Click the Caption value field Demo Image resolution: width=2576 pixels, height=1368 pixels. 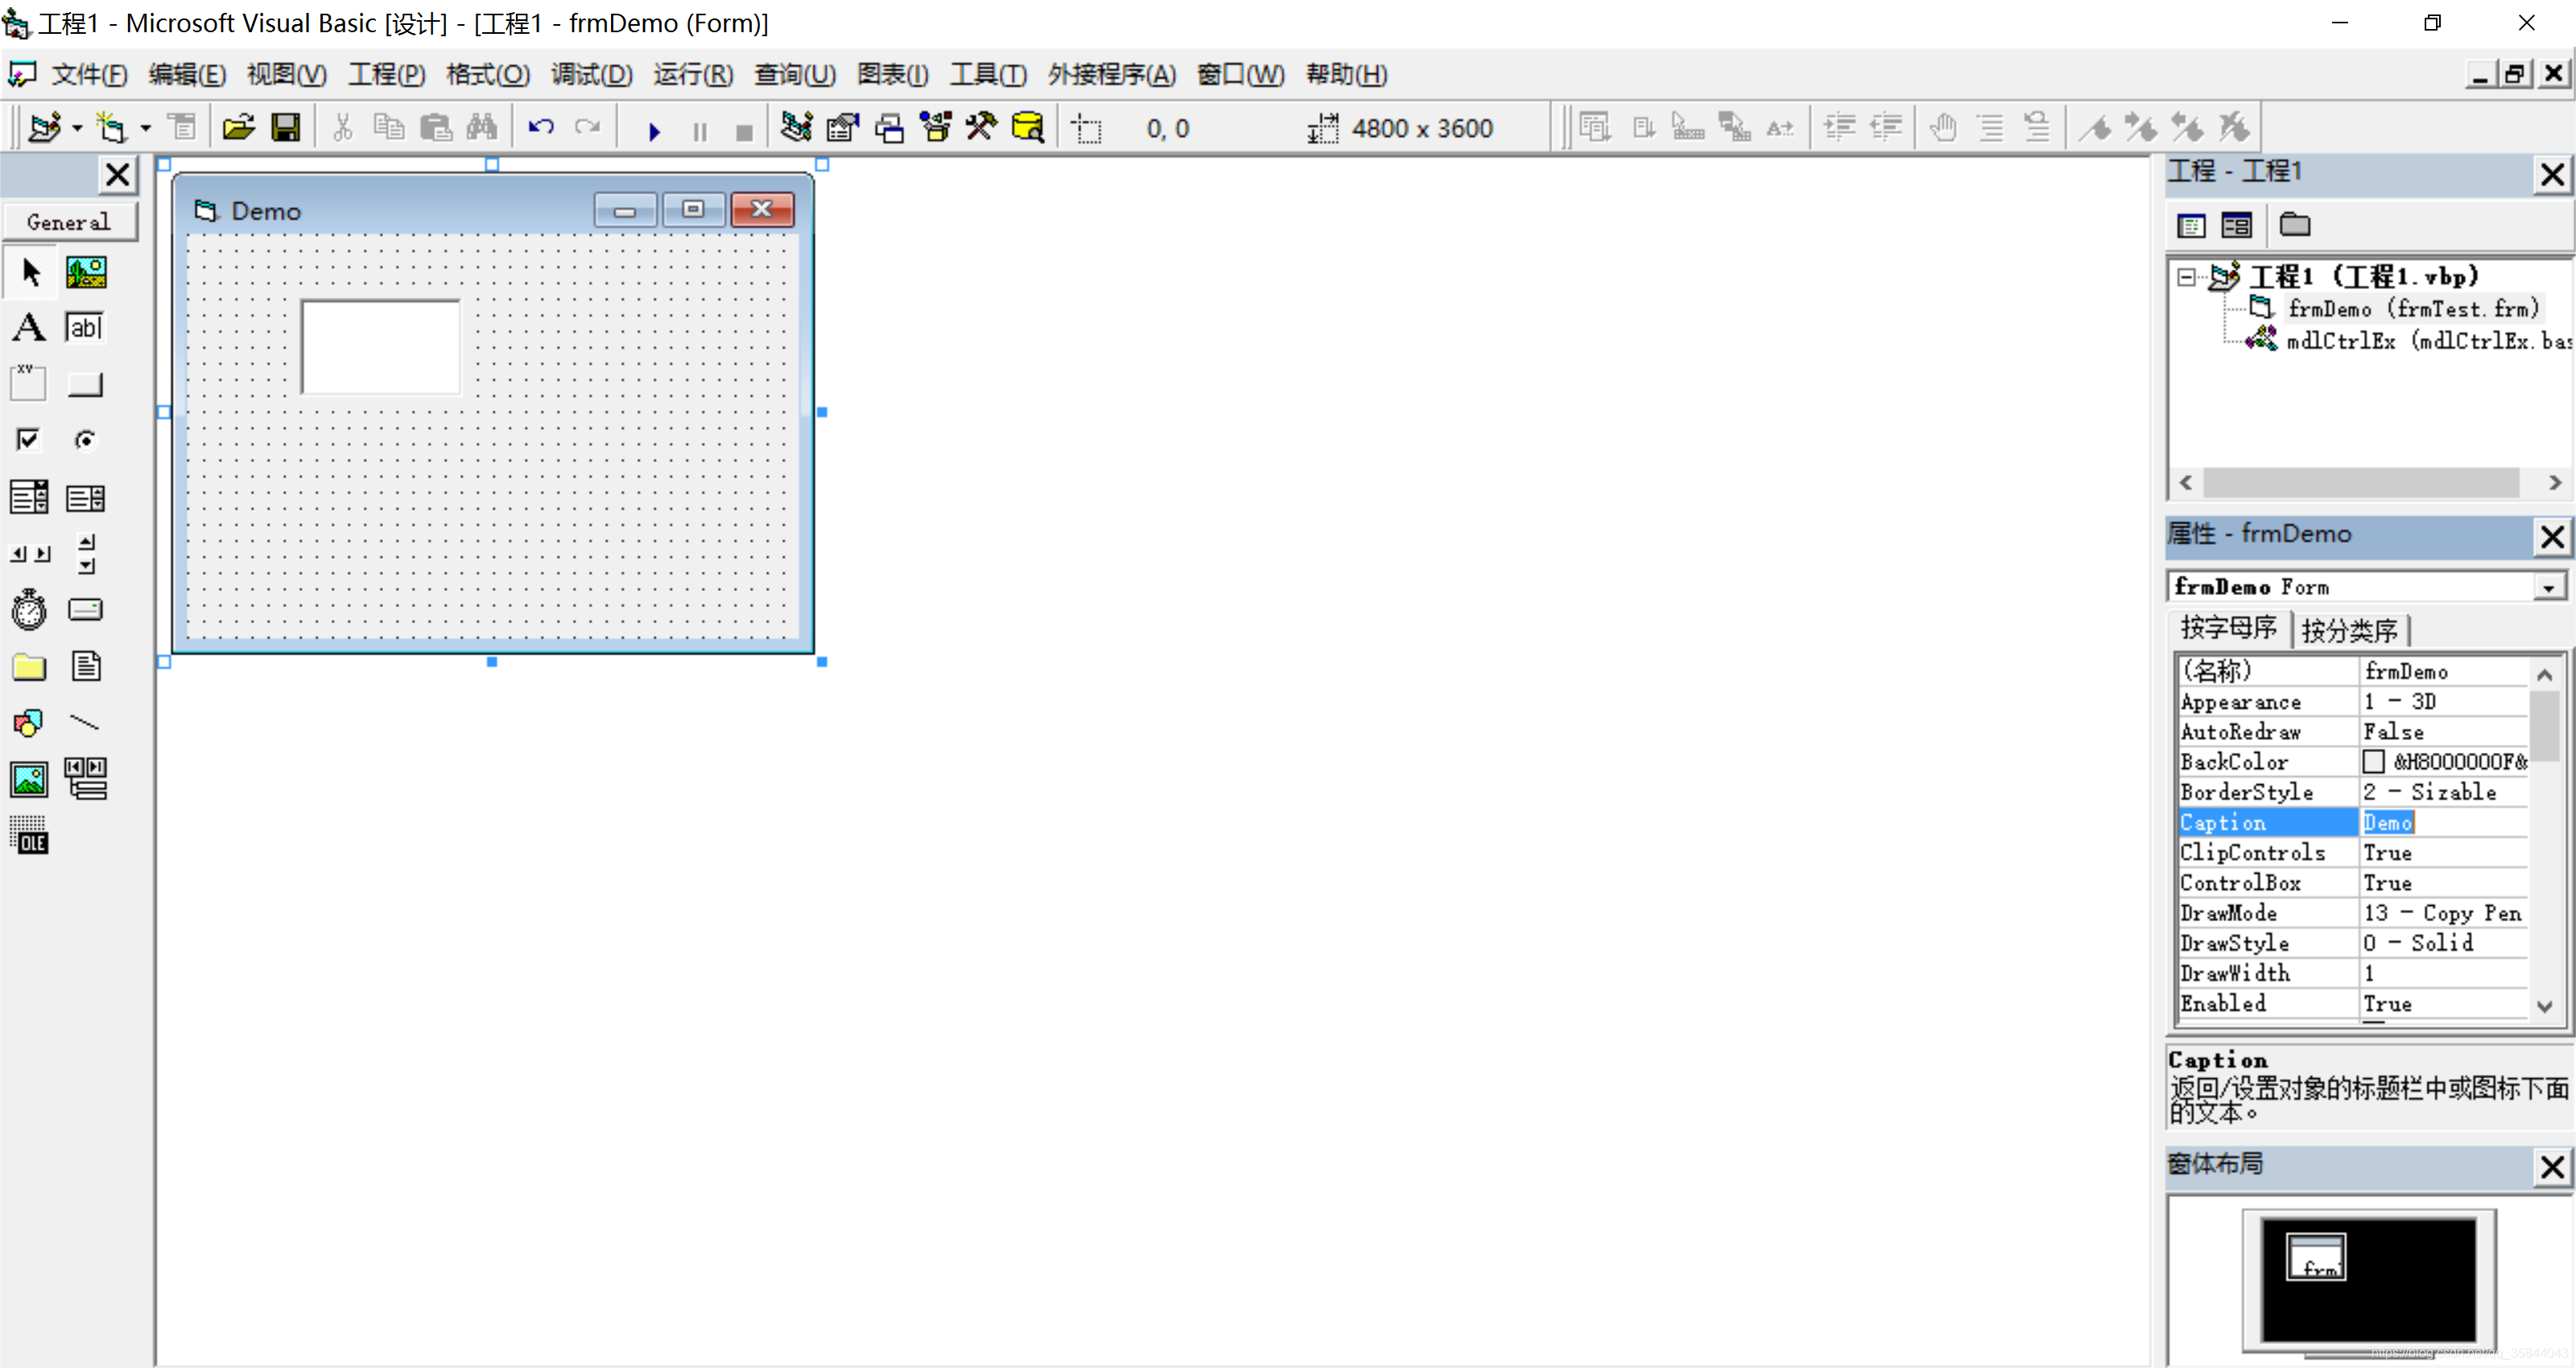pyautogui.click(x=2444, y=822)
